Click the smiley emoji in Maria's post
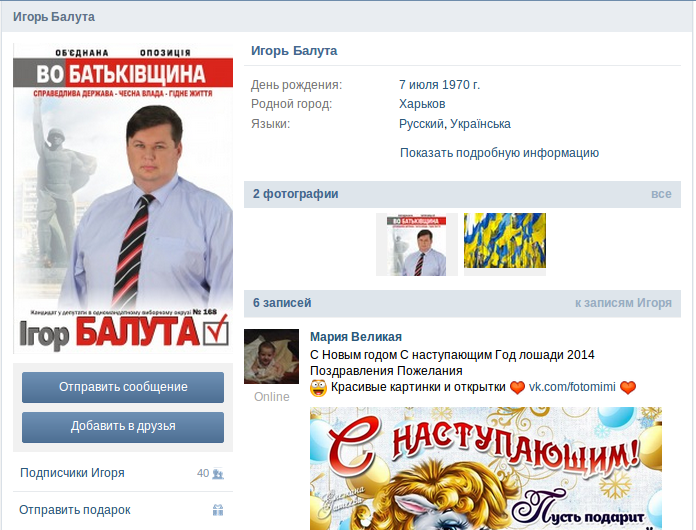The height and width of the screenshot is (530, 696). pos(318,388)
